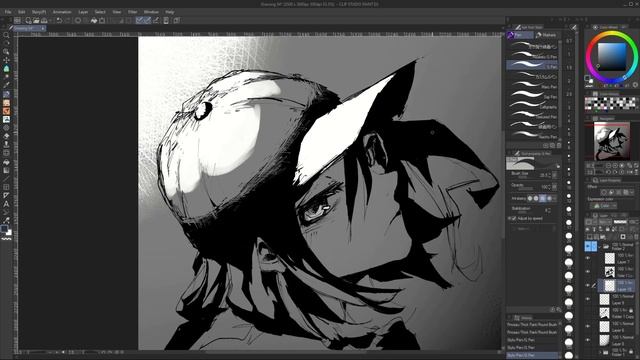Hide Layer 9 with its eye icon
The width and height of the screenshot is (640, 360).
(x=588, y=299)
